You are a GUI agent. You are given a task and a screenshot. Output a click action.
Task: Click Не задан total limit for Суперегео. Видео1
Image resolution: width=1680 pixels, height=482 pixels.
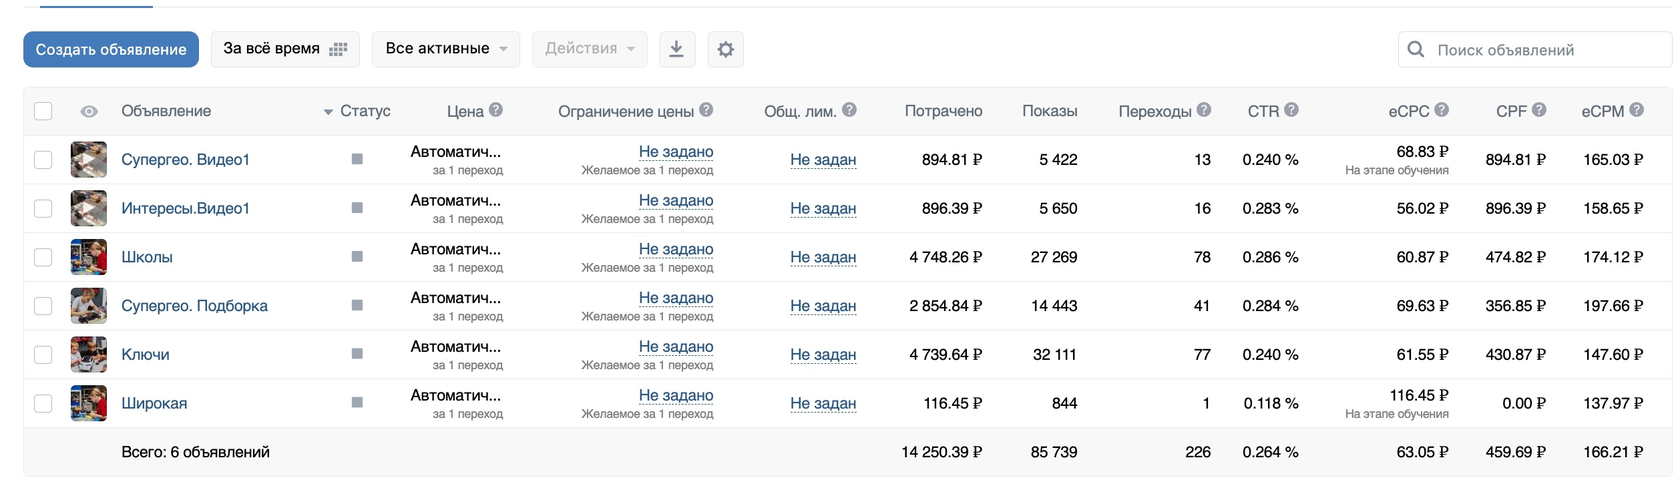tap(823, 159)
